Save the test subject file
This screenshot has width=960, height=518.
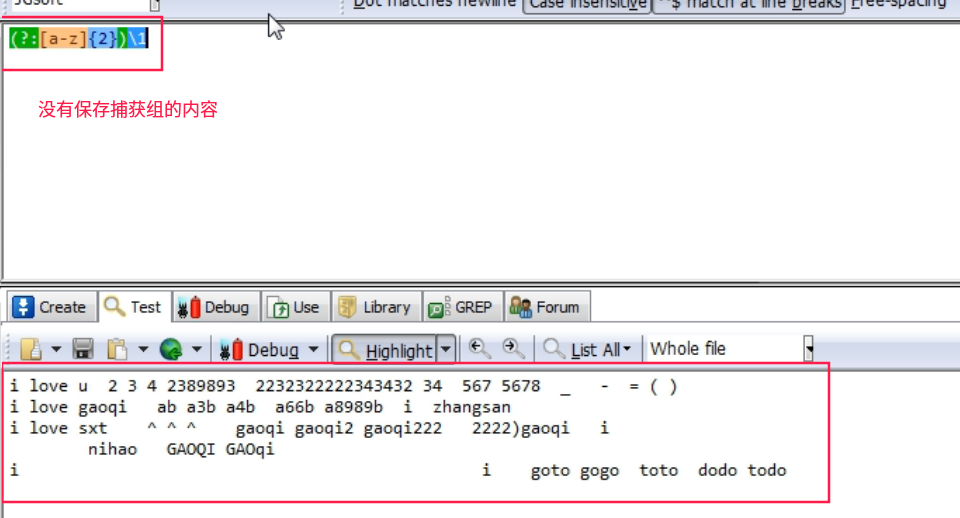point(83,349)
